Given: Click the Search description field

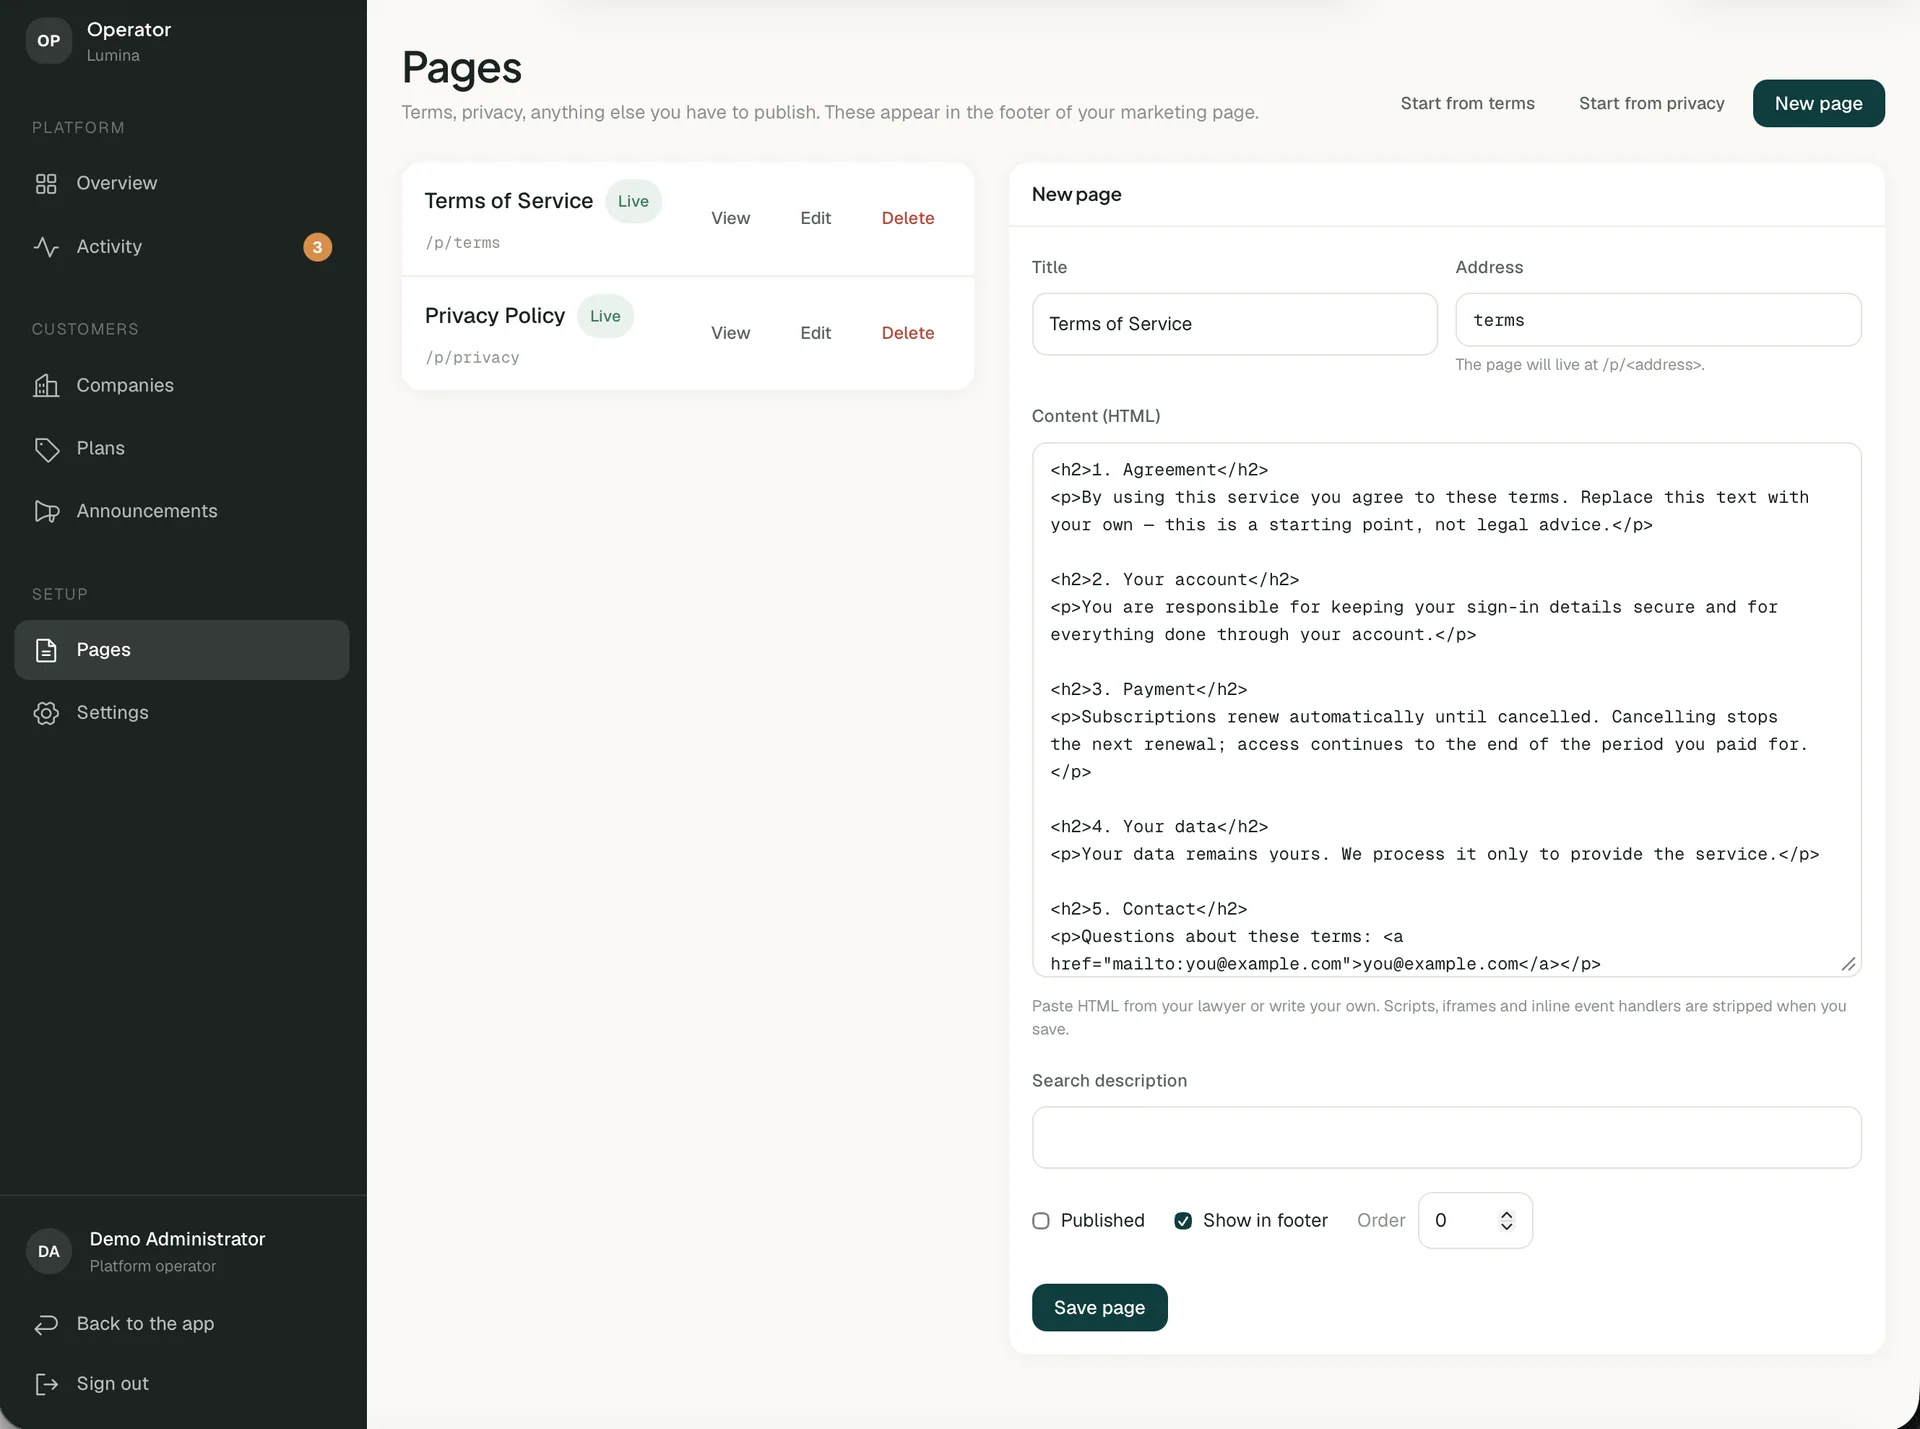Looking at the screenshot, I should [1446, 1138].
